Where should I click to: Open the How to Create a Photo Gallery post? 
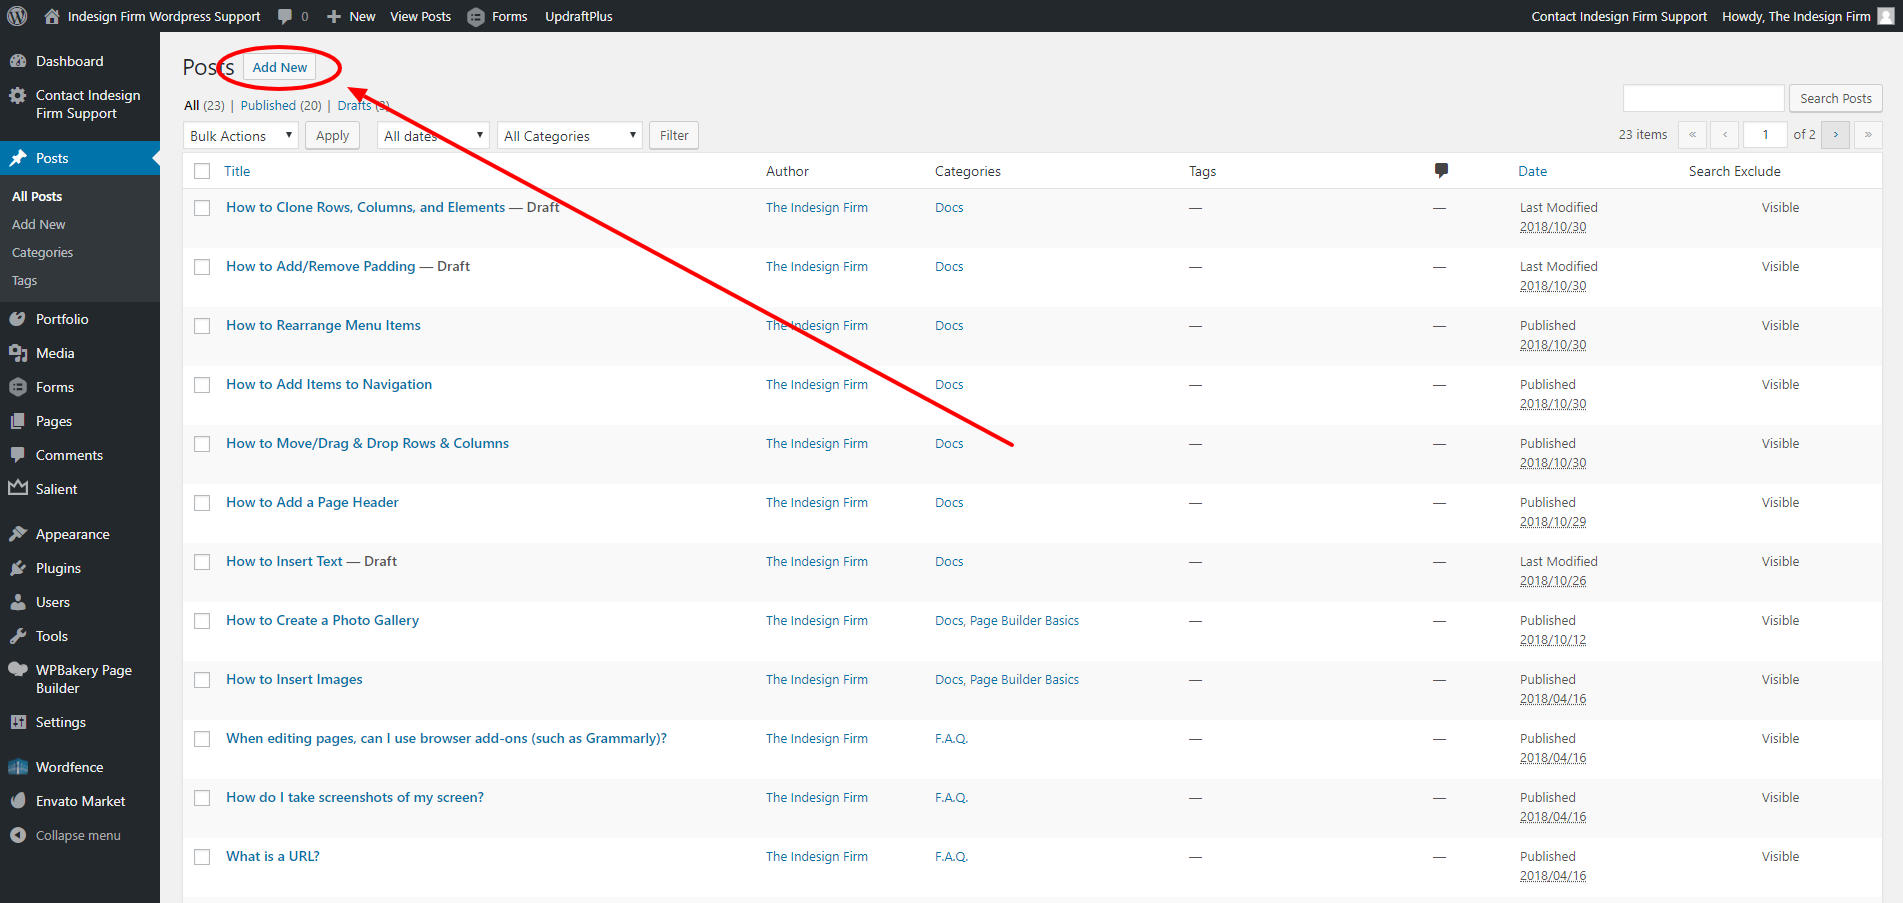(322, 620)
